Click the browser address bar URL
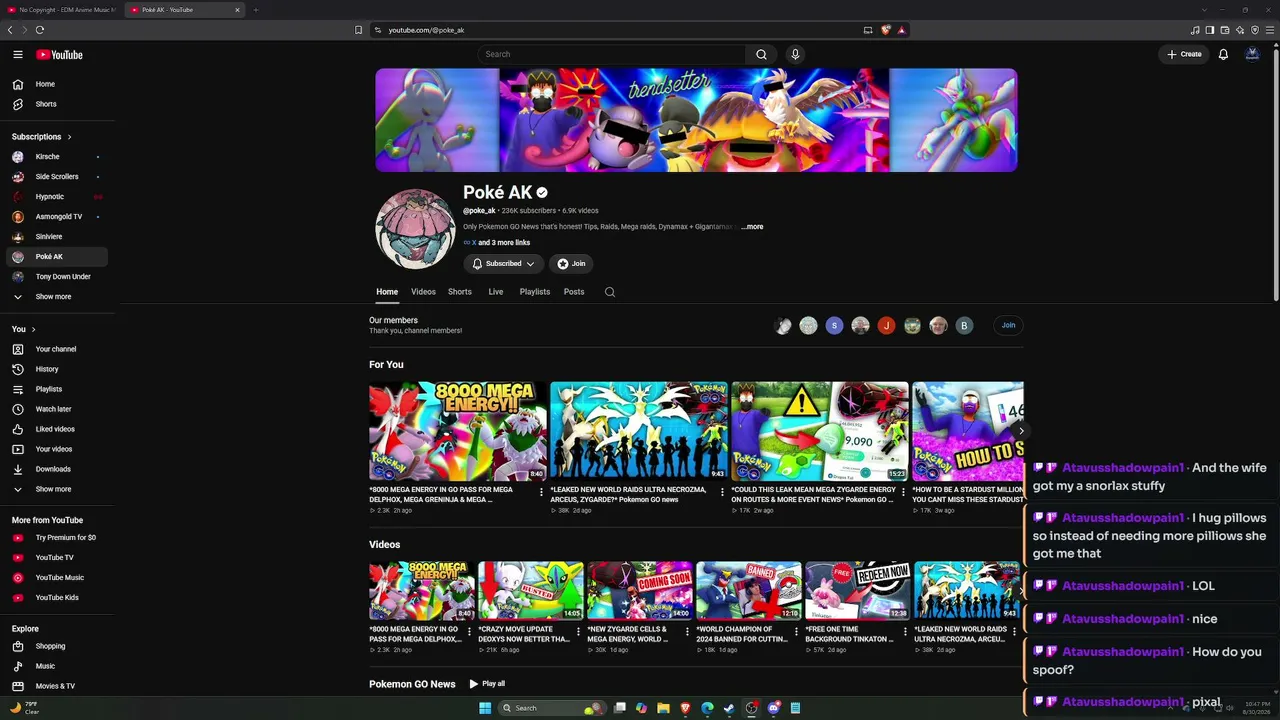Viewport: 1280px width, 720px height. tap(426, 30)
